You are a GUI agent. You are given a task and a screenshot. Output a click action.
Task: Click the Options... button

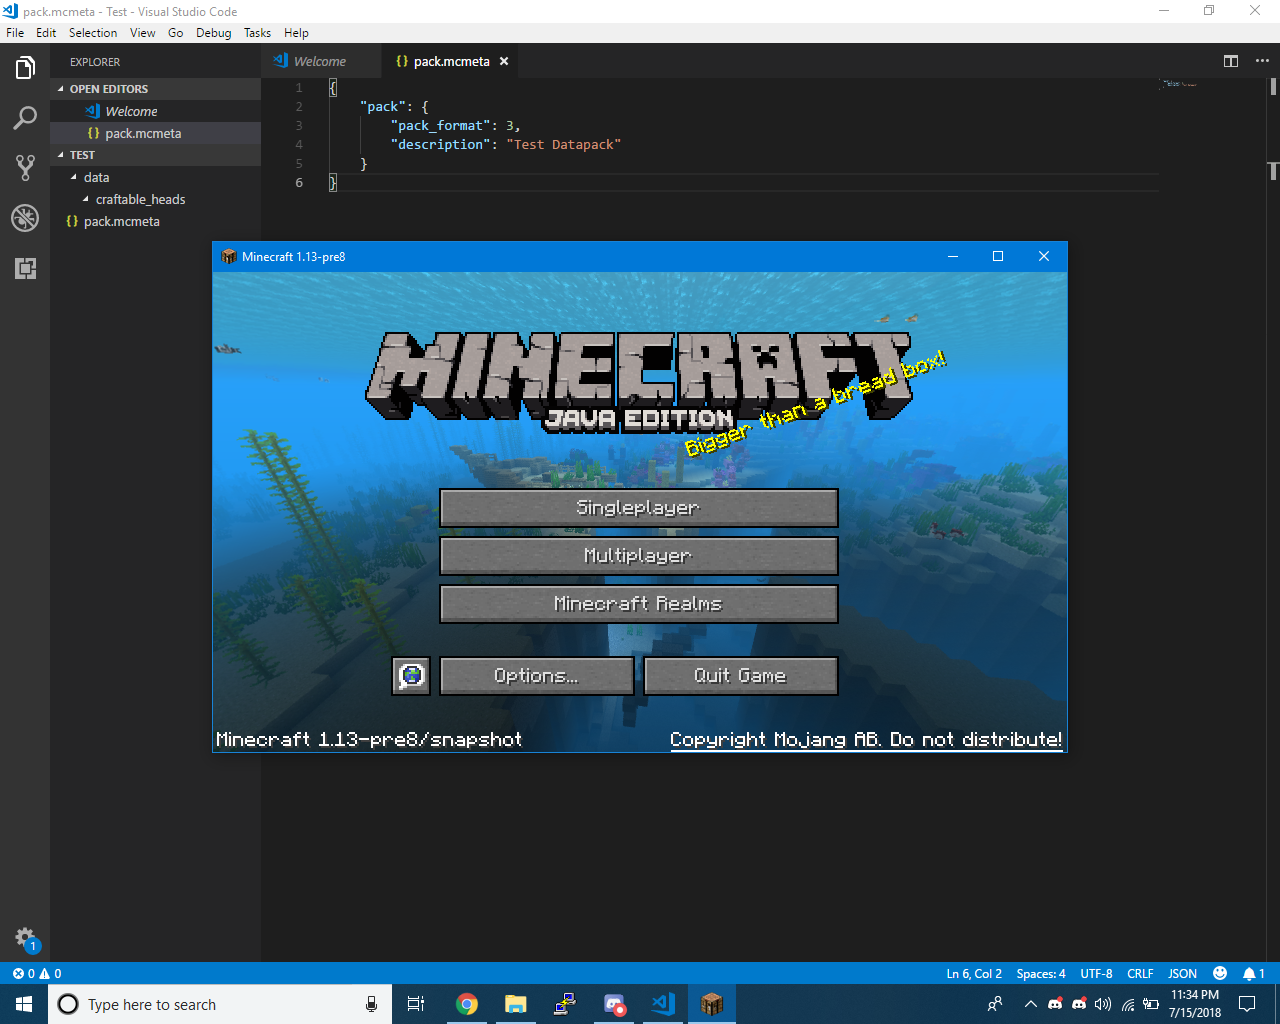tap(536, 676)
